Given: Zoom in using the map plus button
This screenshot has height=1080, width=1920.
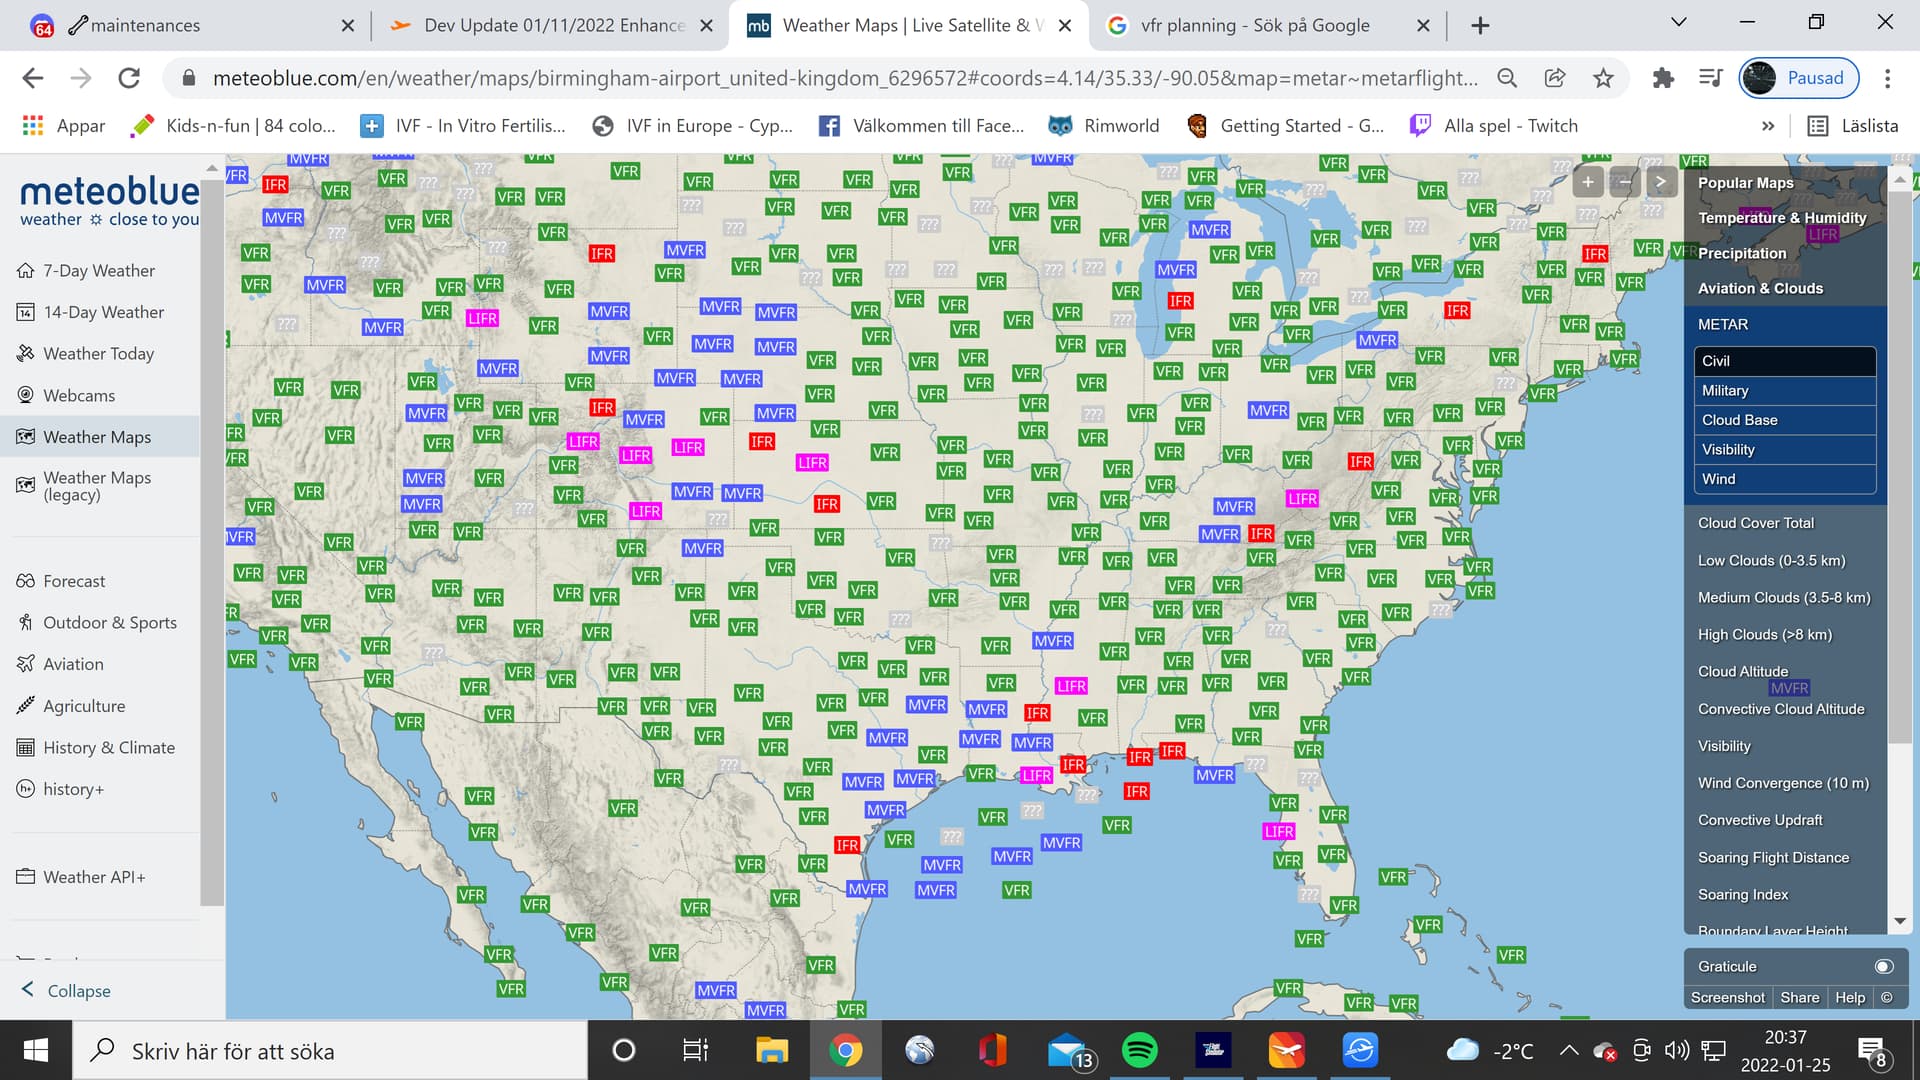Looking at the screenshot, I should tap(1587, 181).
